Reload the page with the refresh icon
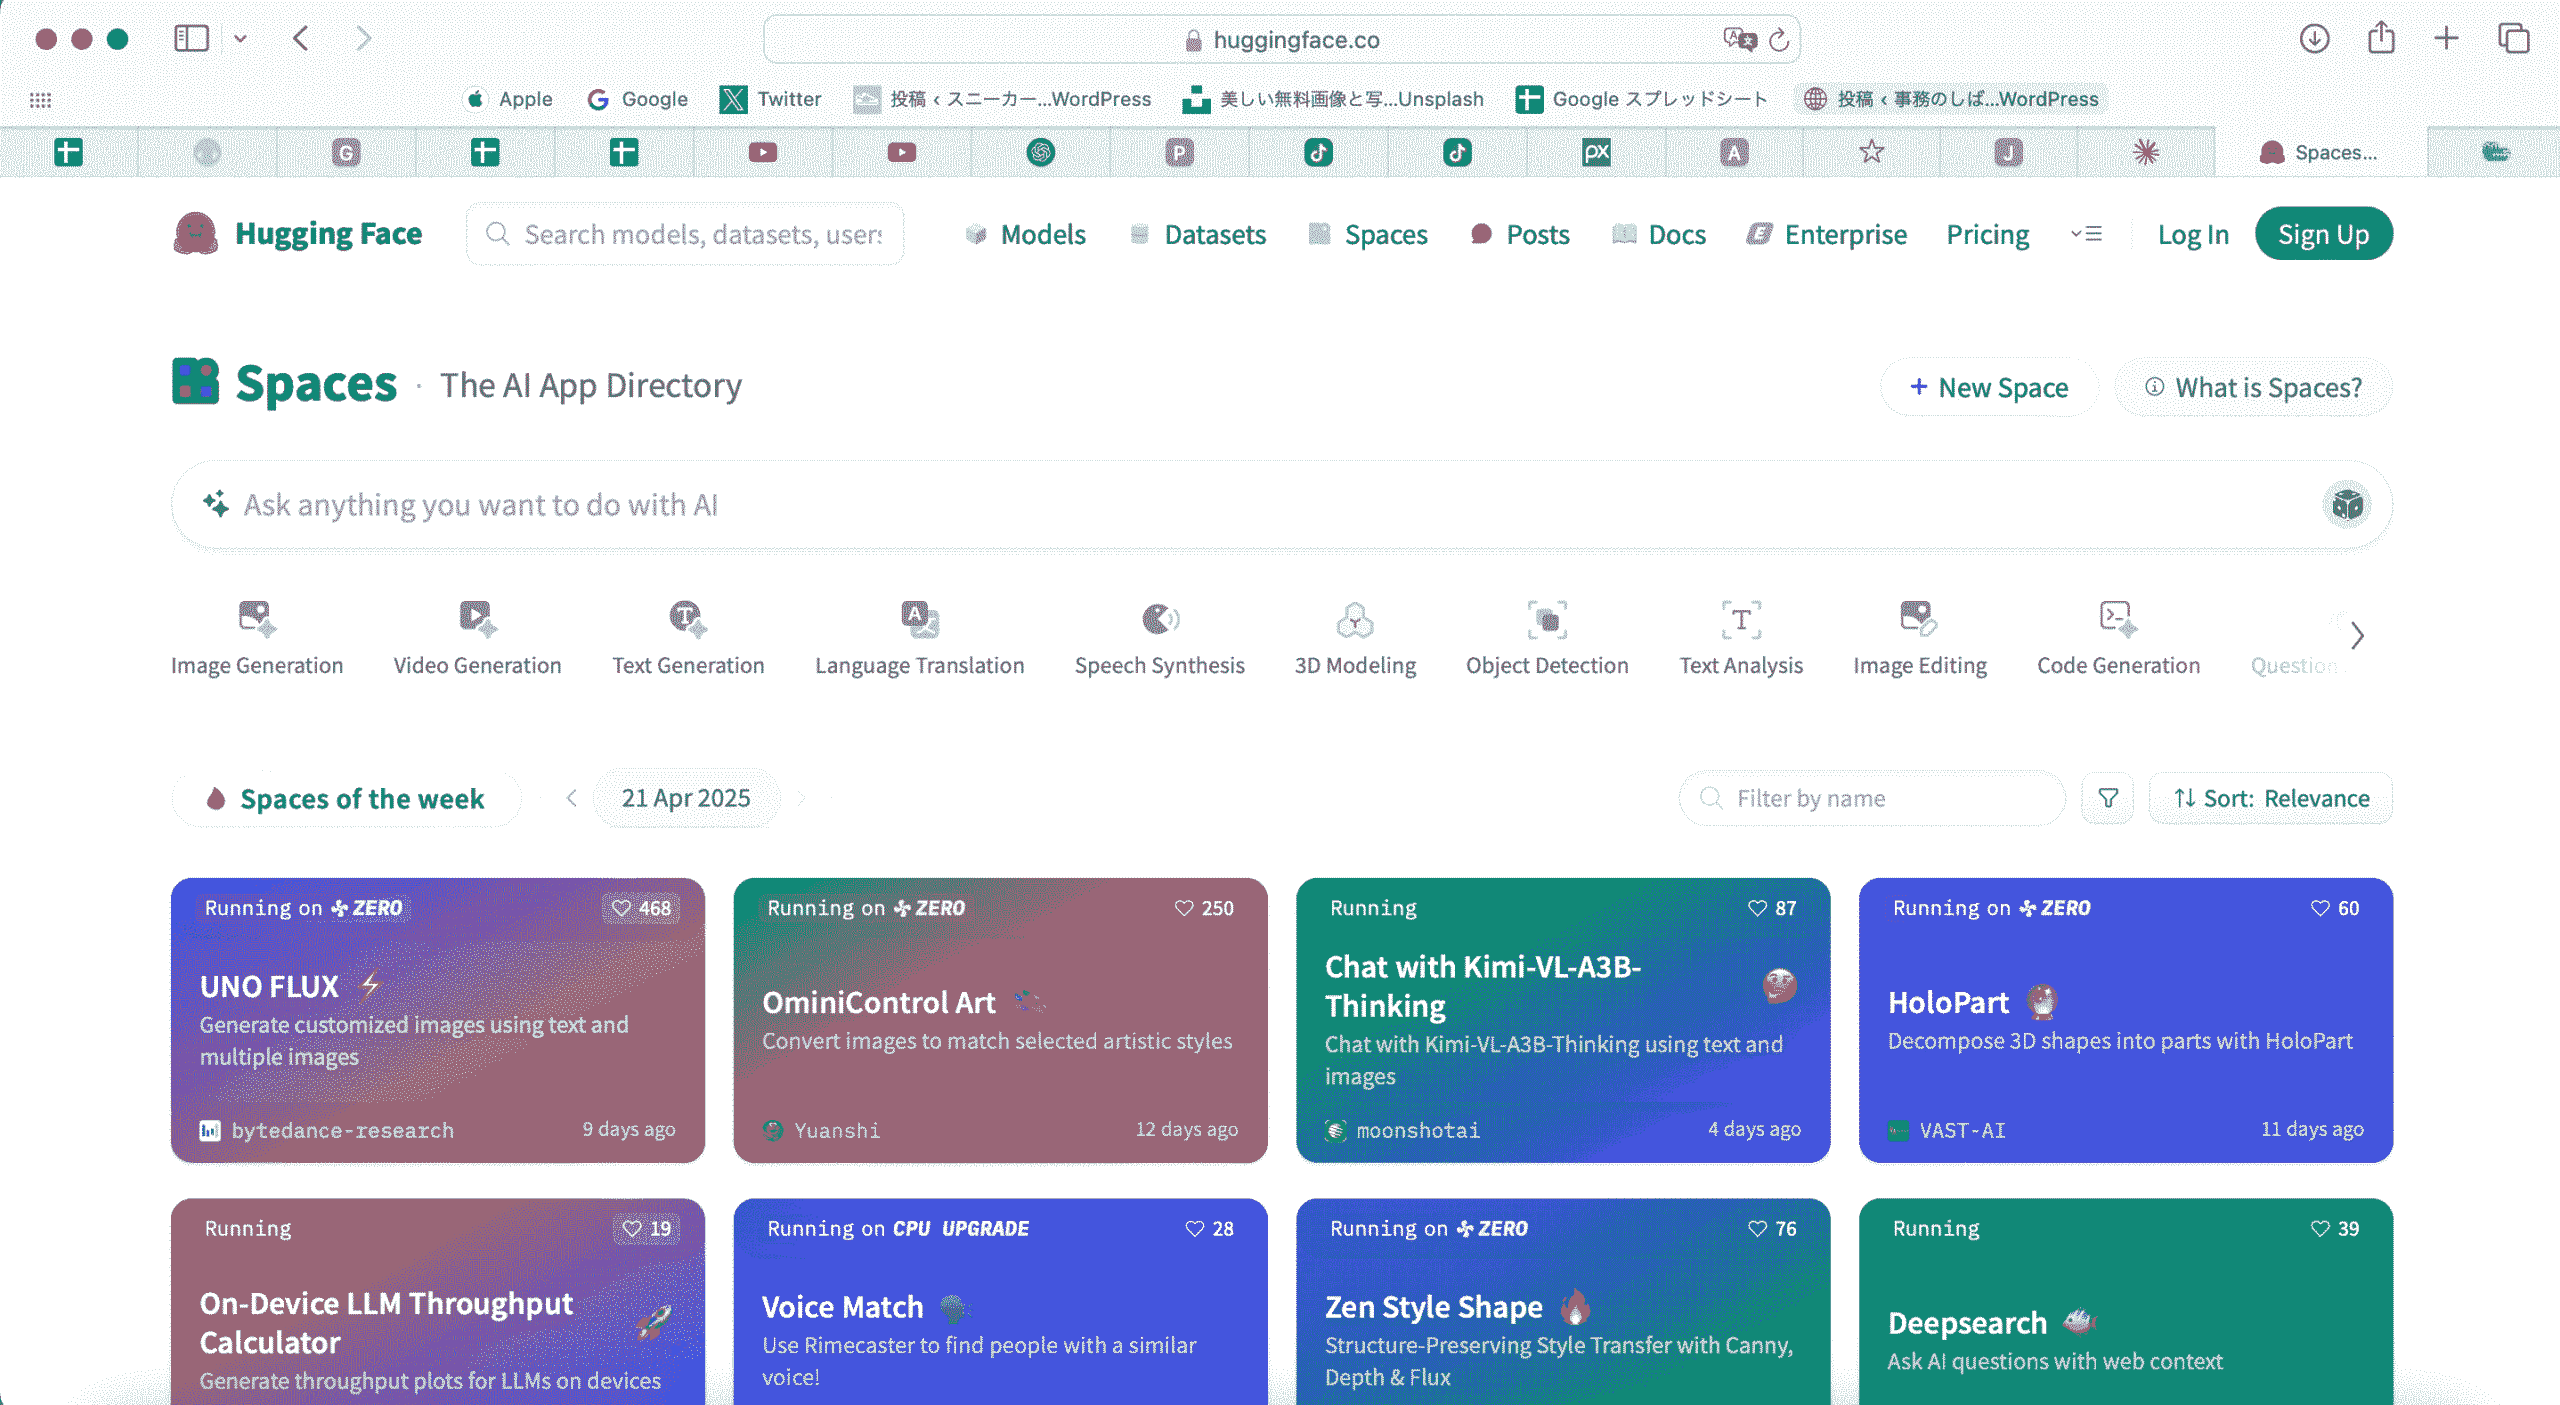The height and width of the screenshot is (1405, 2560). pos(1778,40)
